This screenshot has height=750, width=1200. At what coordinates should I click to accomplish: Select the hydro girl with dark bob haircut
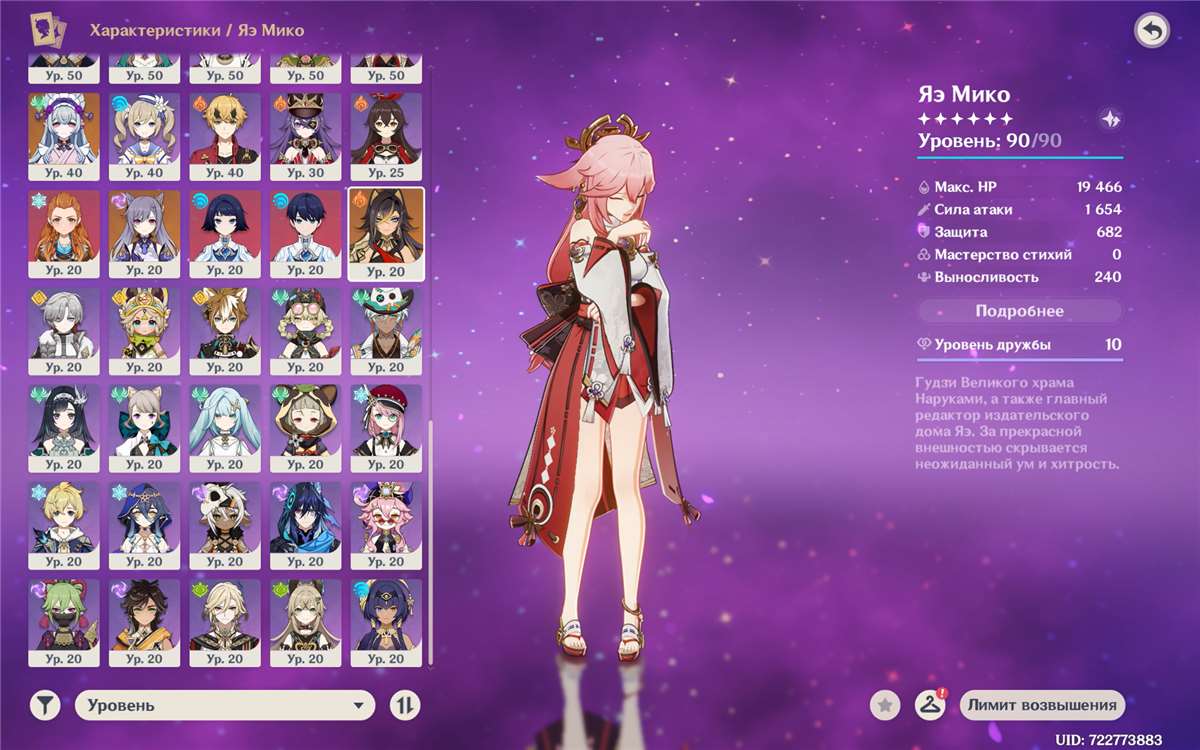[225, 235]
